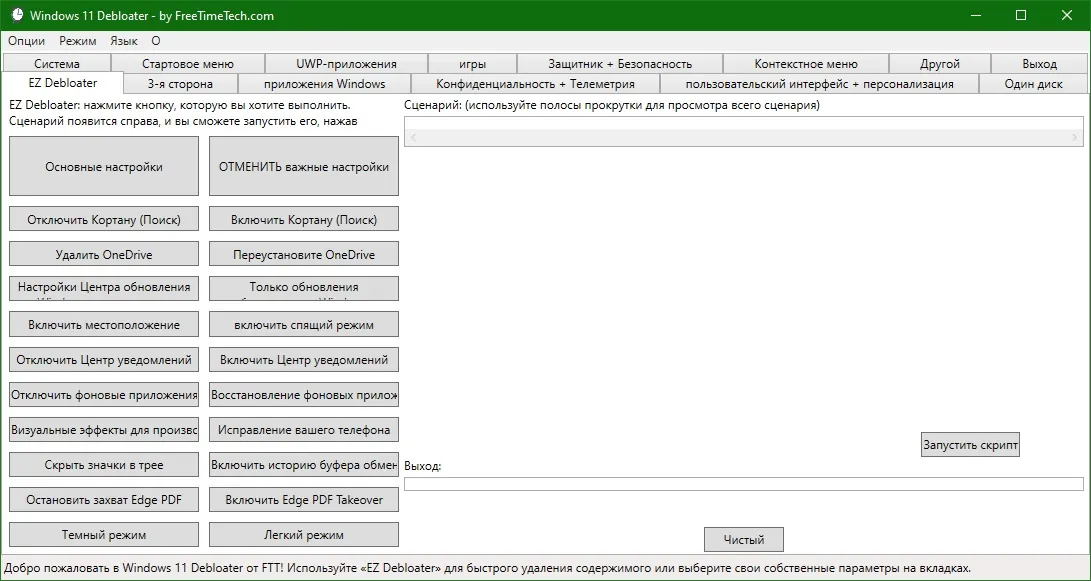Close the Debloater window

(1067, 15)
